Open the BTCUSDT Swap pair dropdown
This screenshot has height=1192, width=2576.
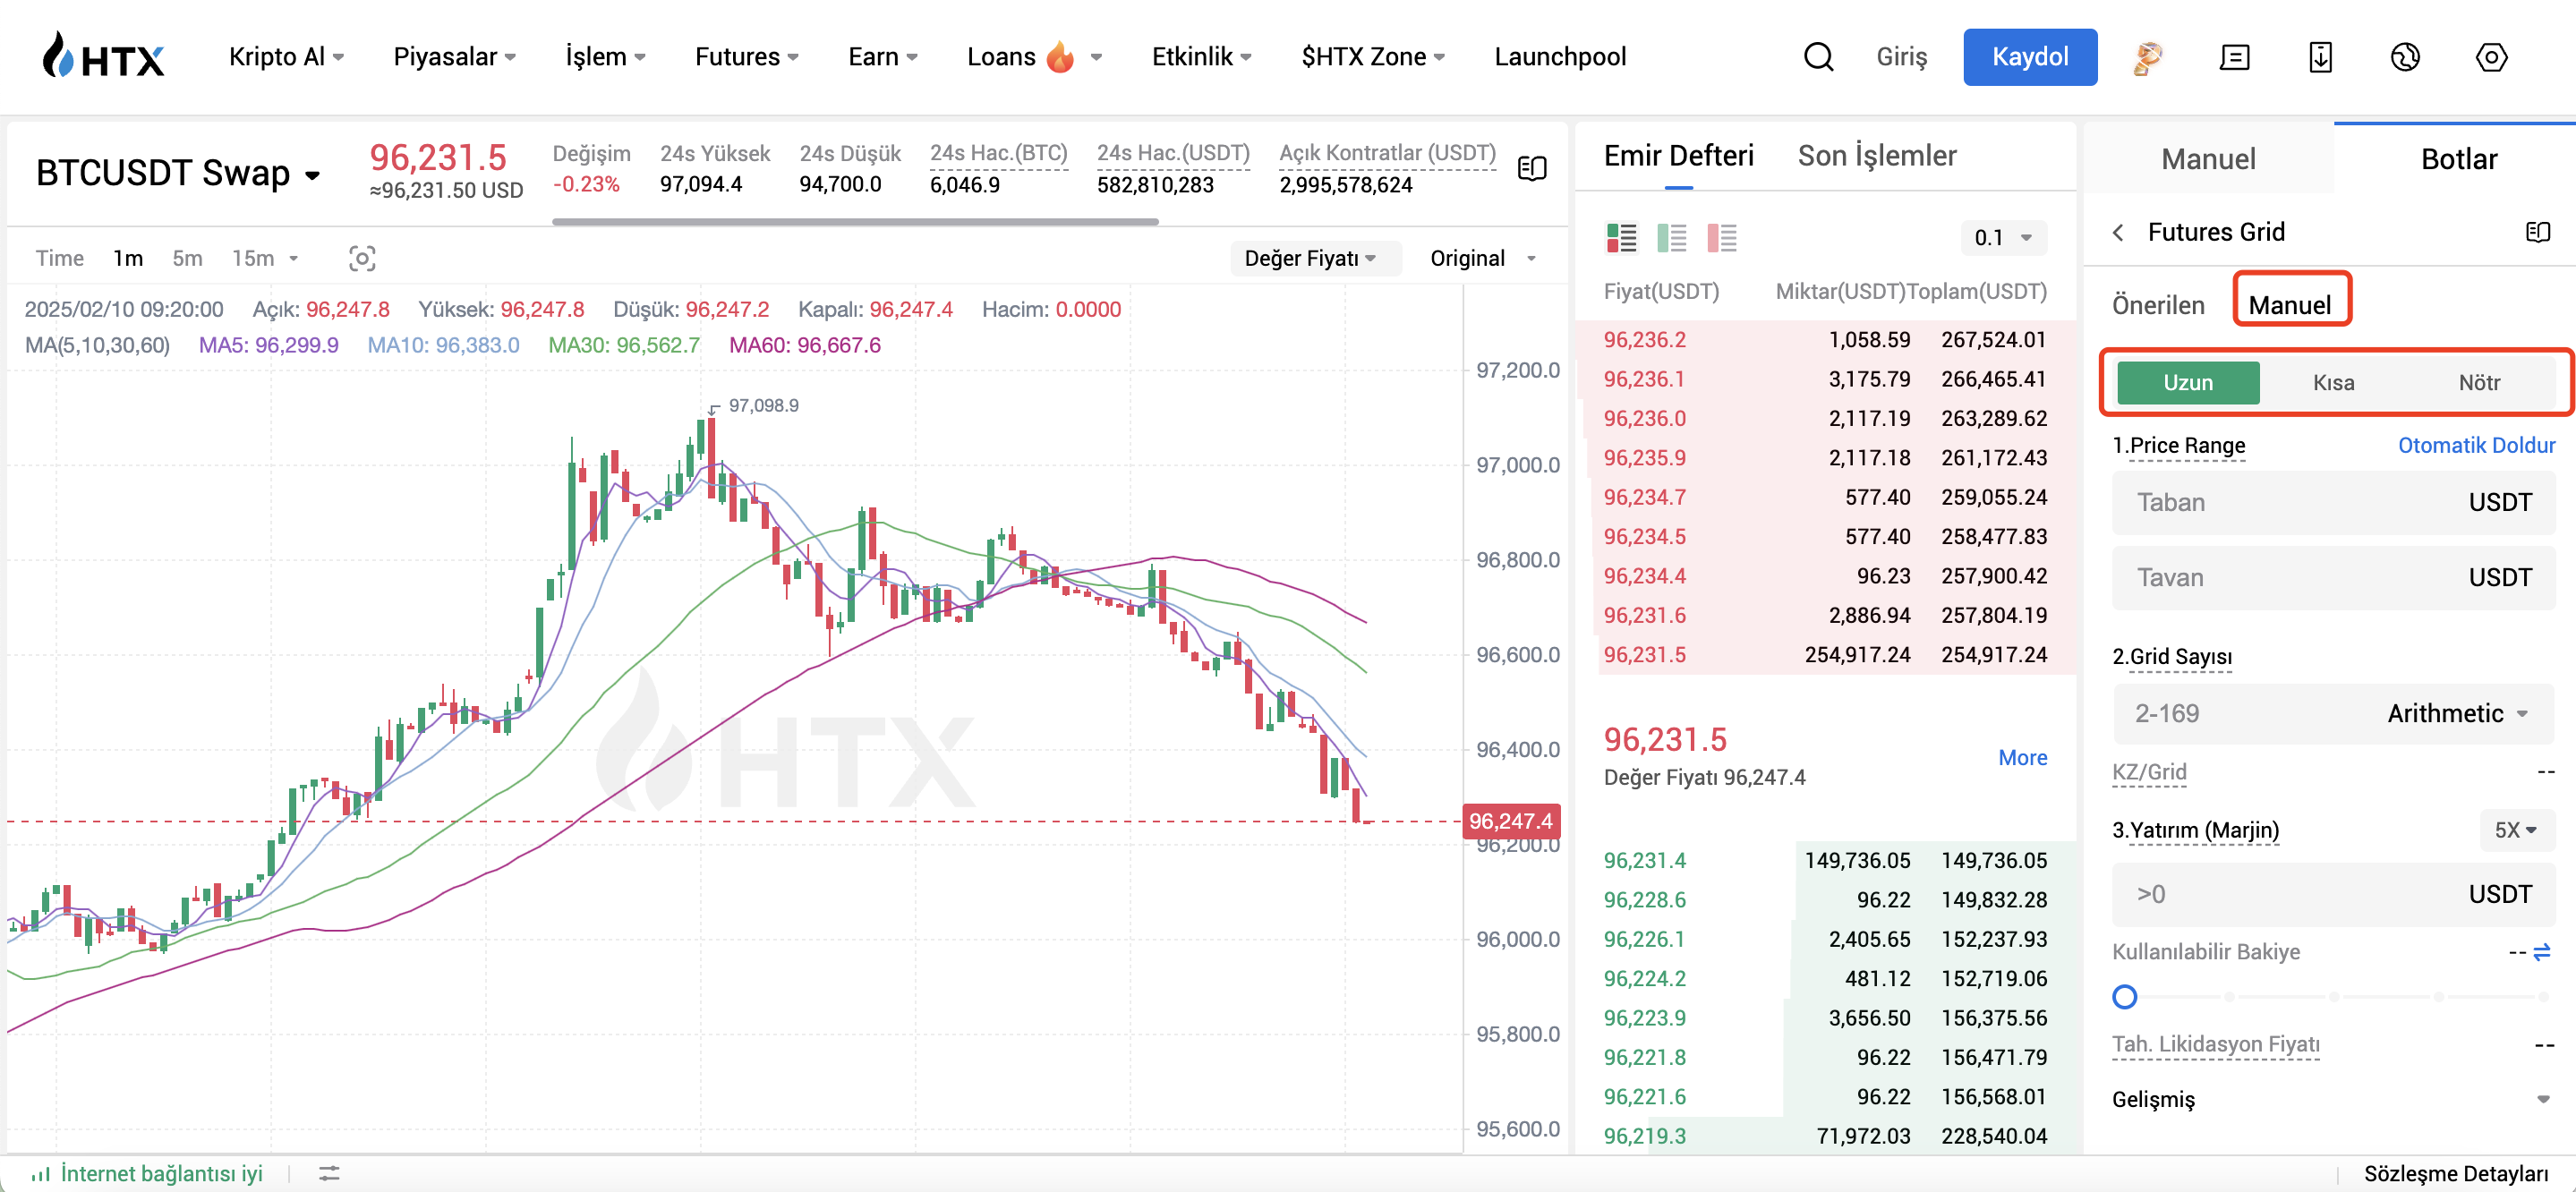pos(312,175)
